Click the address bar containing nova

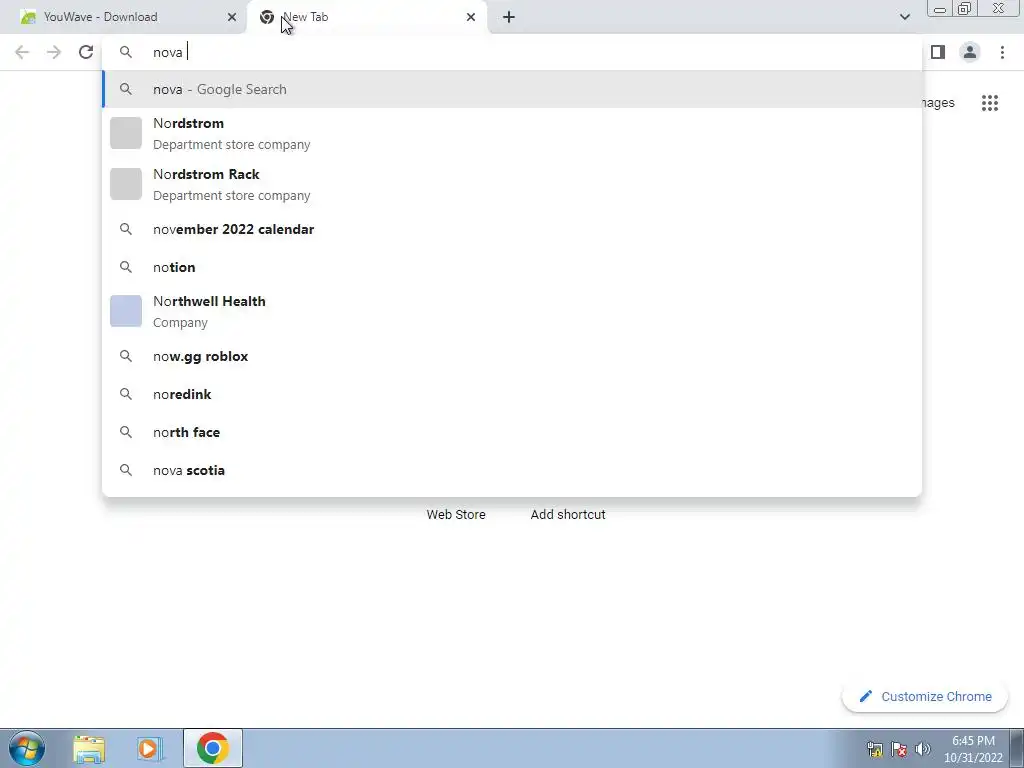[x=511, y=52]
